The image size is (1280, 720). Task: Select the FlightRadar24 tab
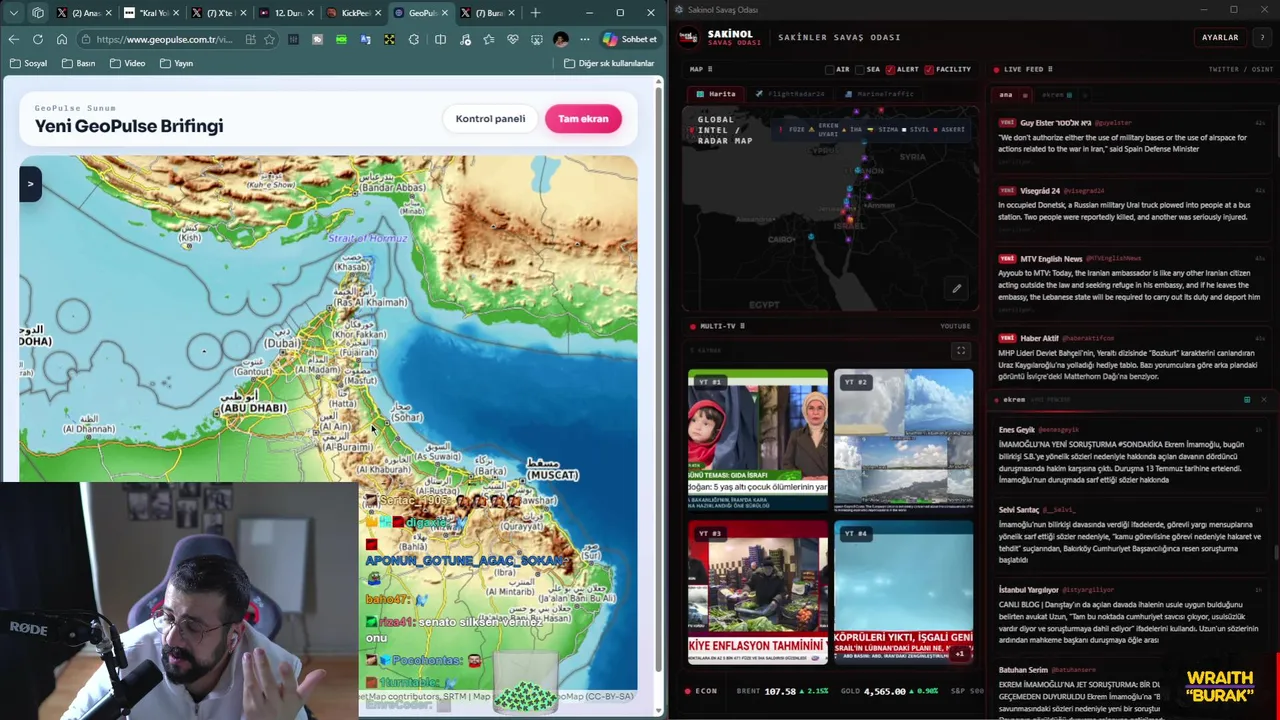[x=790, y=94]
